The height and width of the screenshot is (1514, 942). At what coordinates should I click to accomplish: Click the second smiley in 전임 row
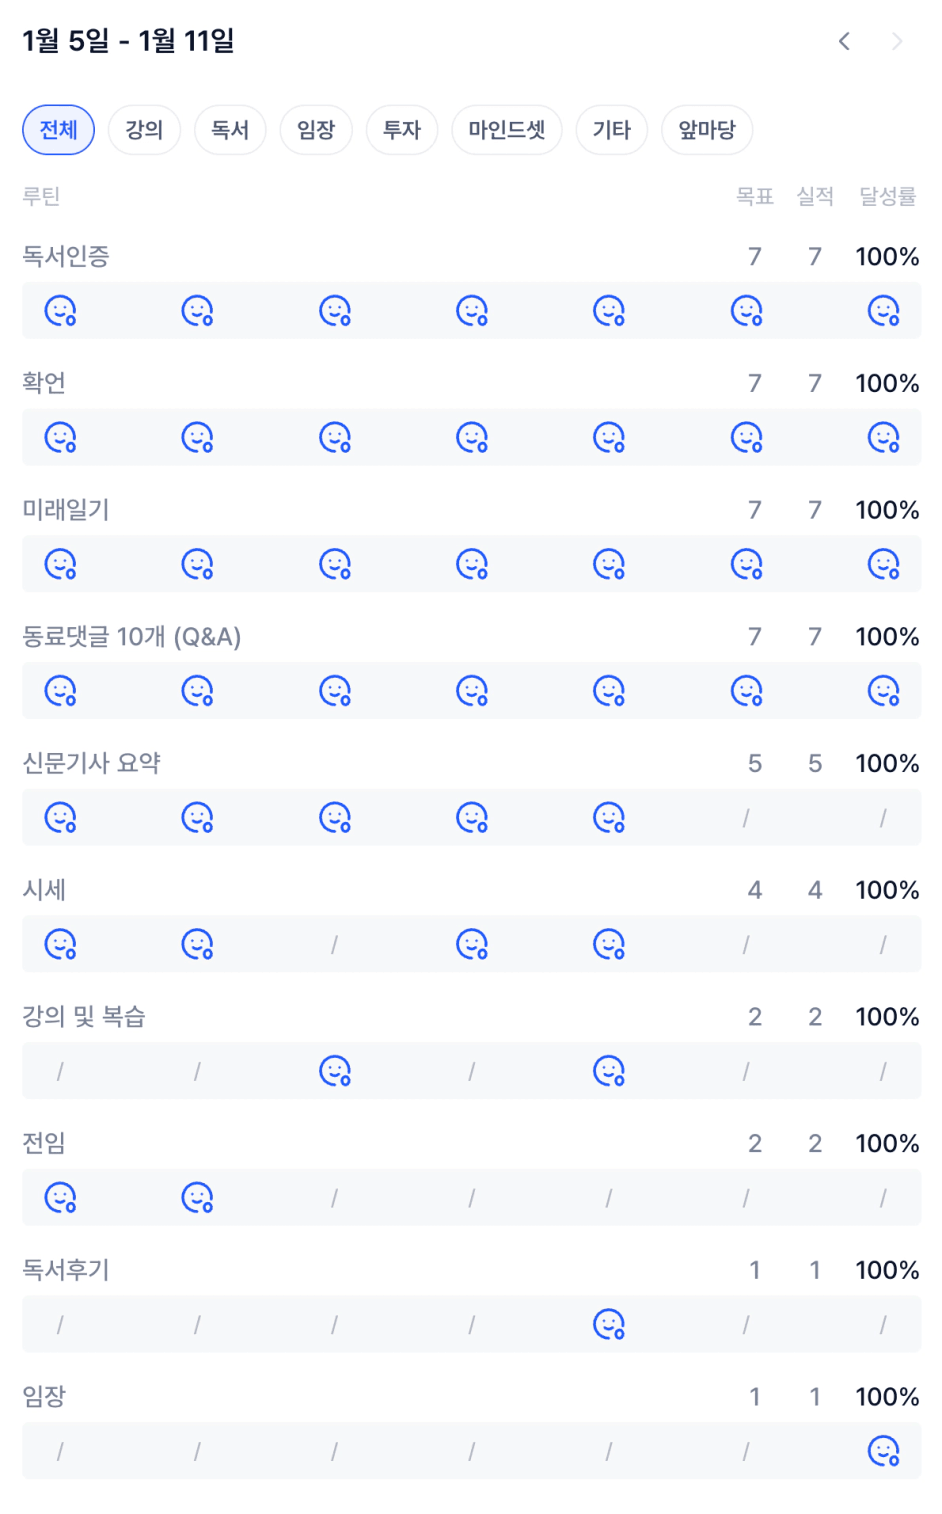pyautogui.click(x=197, y=1198)
